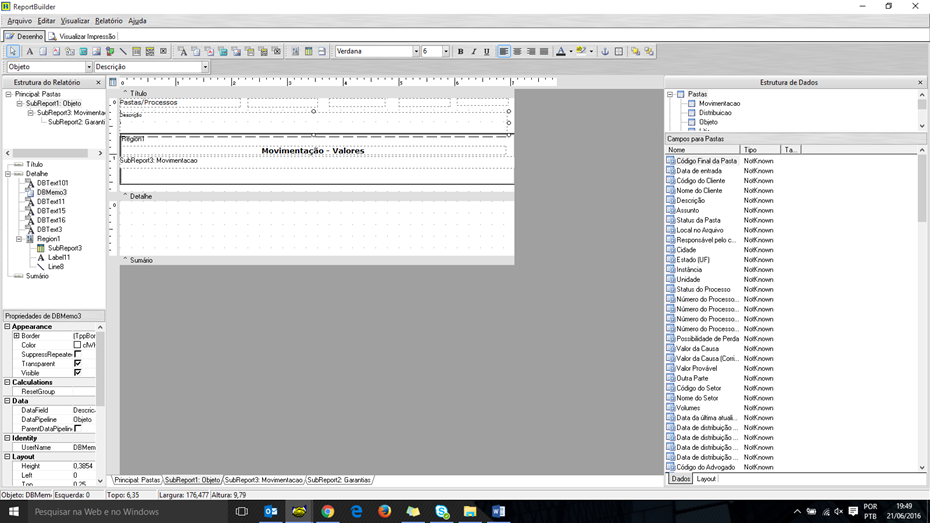Click the border toolbar icon

pyautogui.click(x=619, y=52)
